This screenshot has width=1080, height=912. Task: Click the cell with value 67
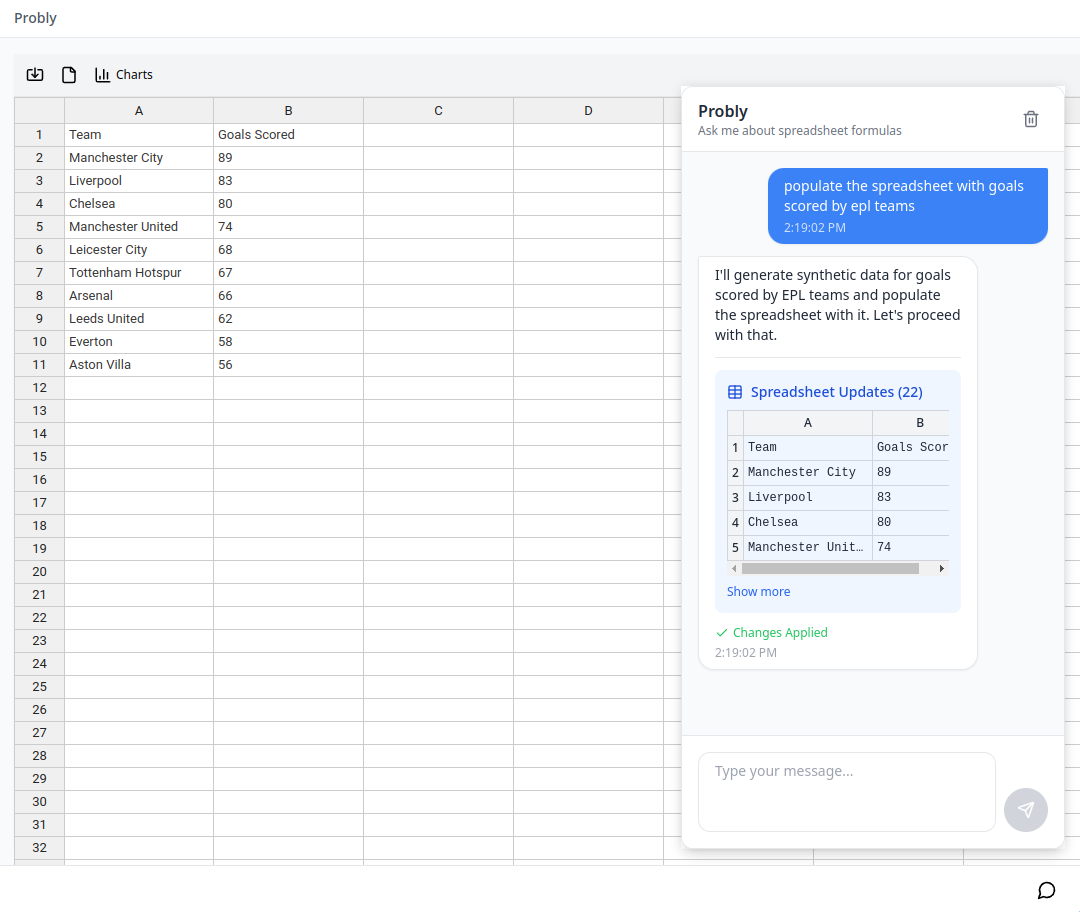[x=289, y=273]
